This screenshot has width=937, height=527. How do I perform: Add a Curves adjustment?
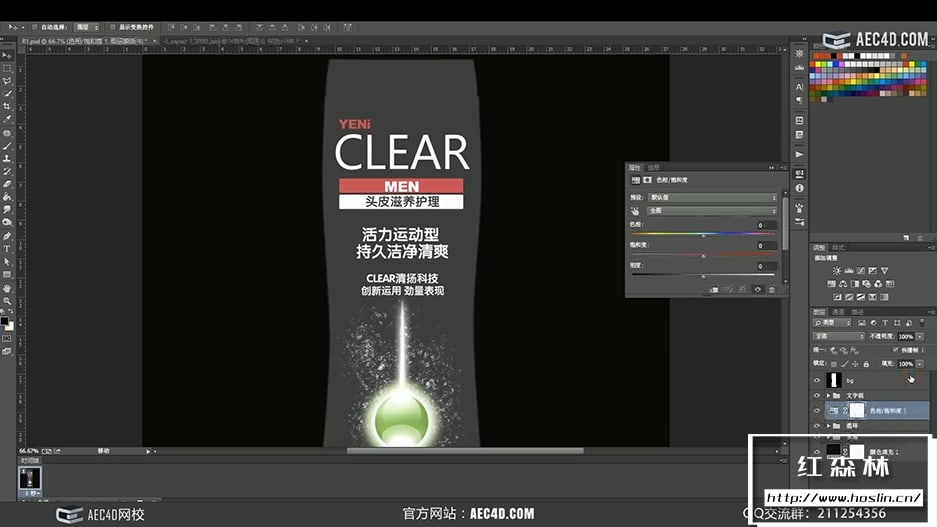click(861, 271)
